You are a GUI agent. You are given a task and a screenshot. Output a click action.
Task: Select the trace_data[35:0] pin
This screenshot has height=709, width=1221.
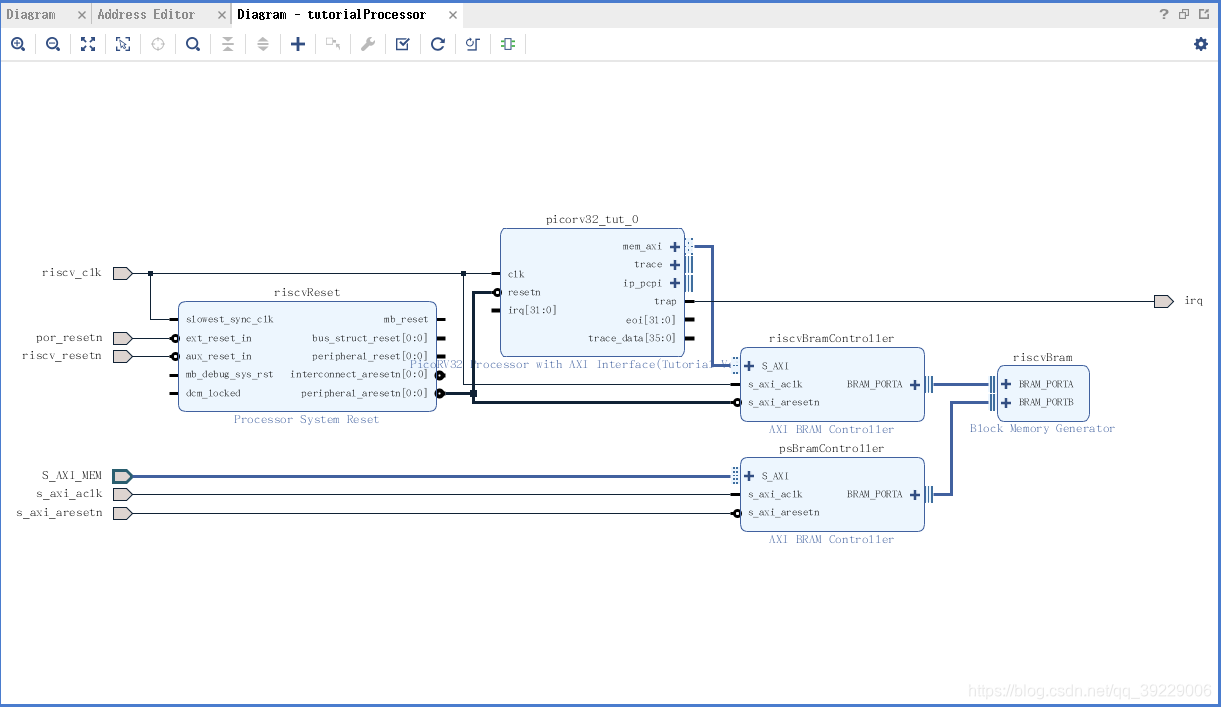(x=632, y=338)
